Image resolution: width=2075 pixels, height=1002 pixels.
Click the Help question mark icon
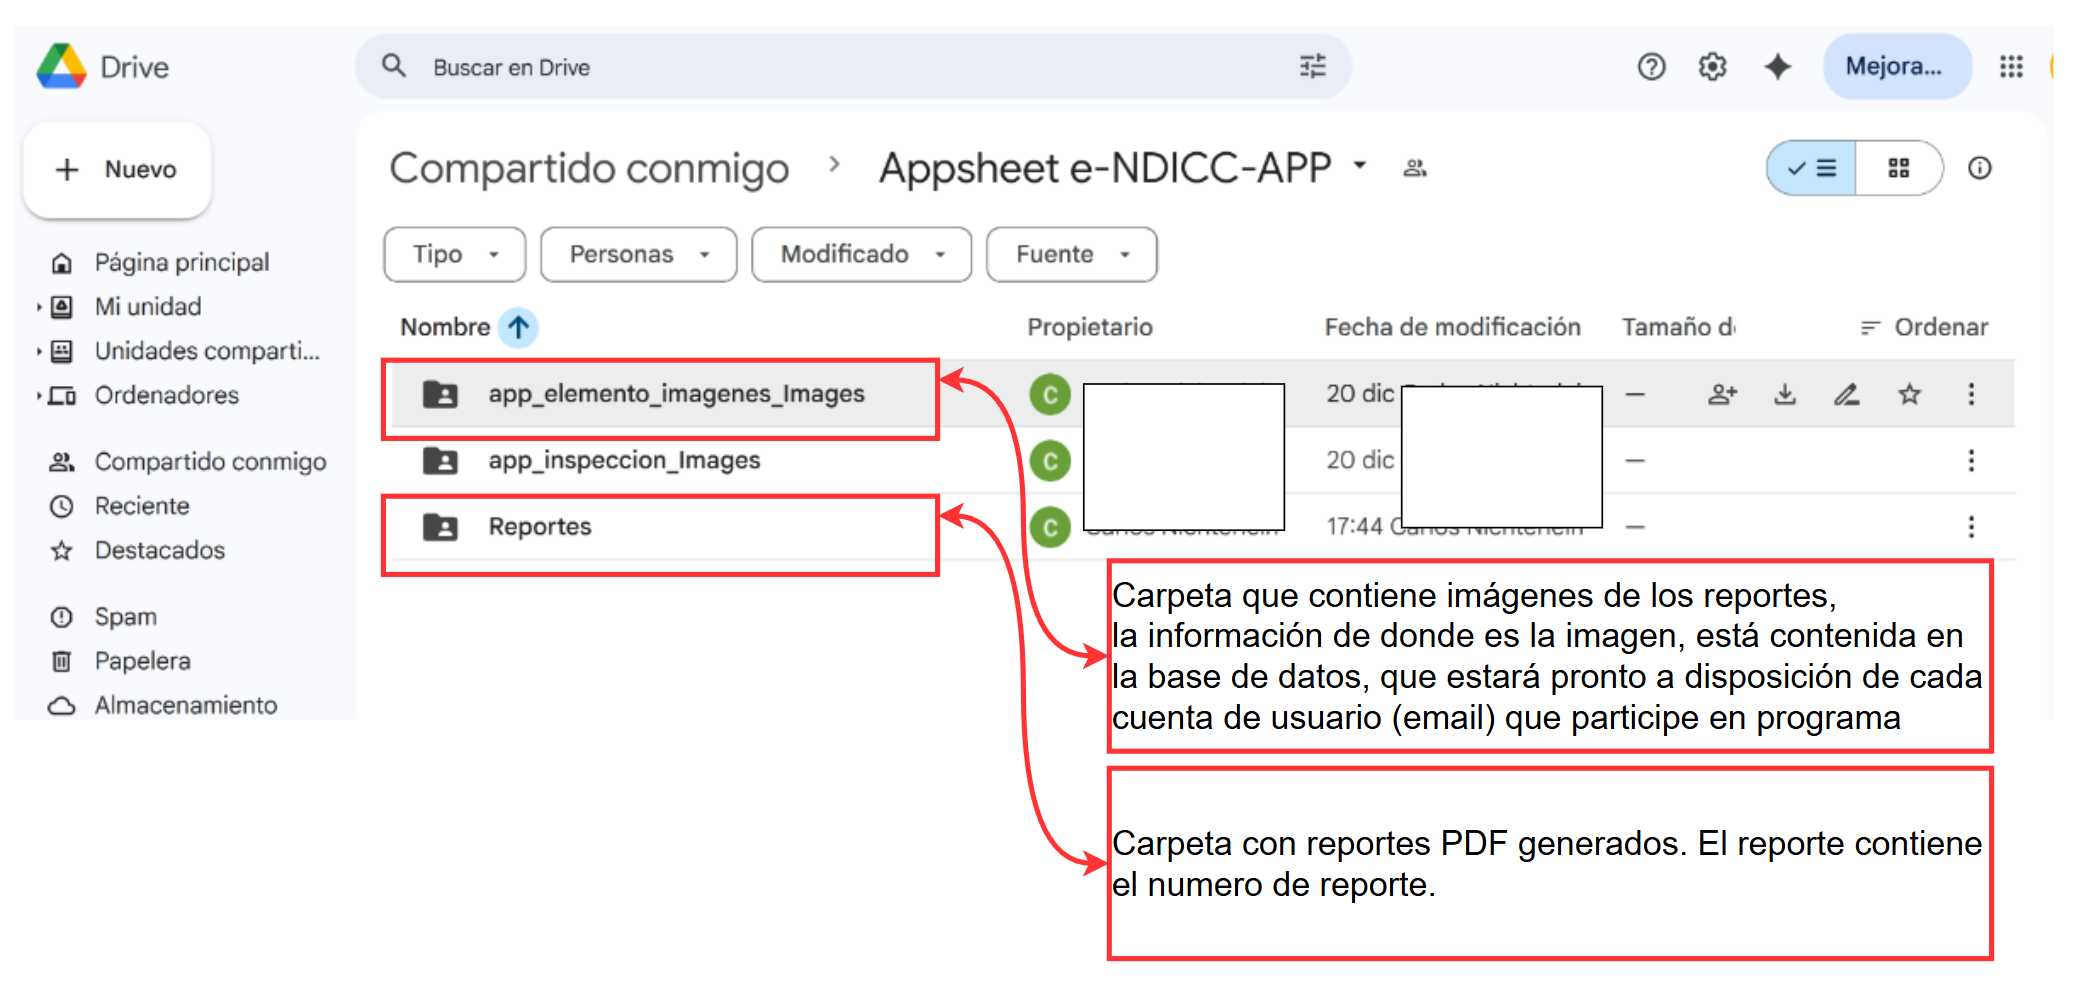tap(1651, 67)
